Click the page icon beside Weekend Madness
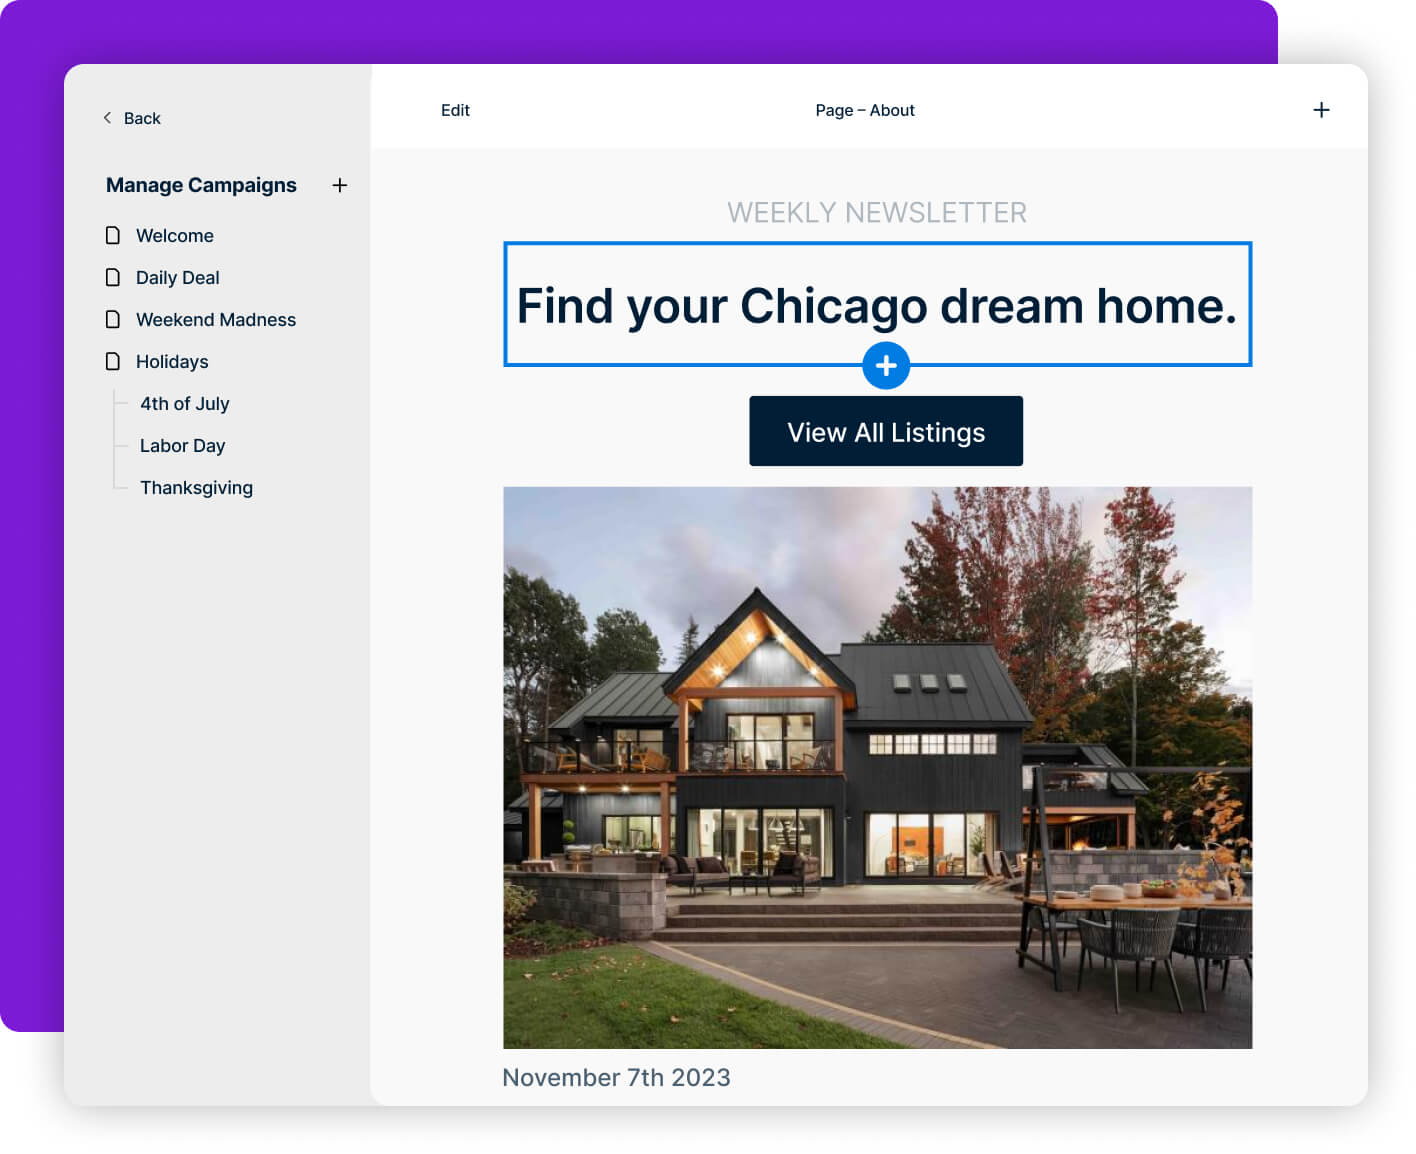This screenshot has width=1416, height=1154. tap(113, 319)
